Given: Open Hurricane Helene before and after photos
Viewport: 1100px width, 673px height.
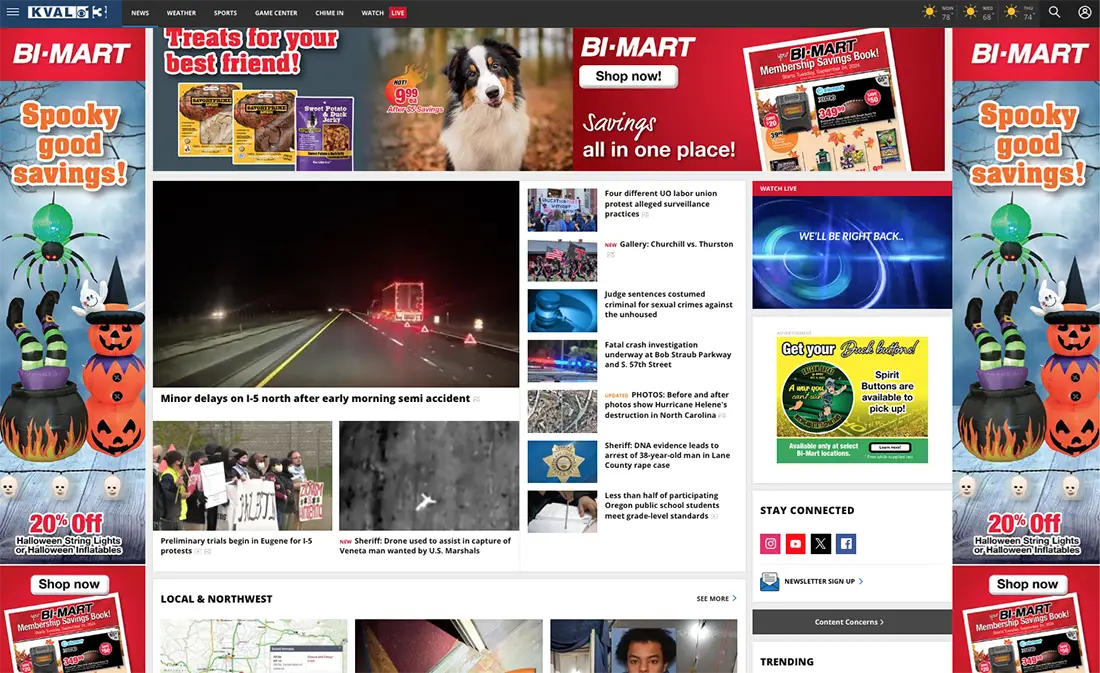Looking at the screenshot, I should 666,405.
